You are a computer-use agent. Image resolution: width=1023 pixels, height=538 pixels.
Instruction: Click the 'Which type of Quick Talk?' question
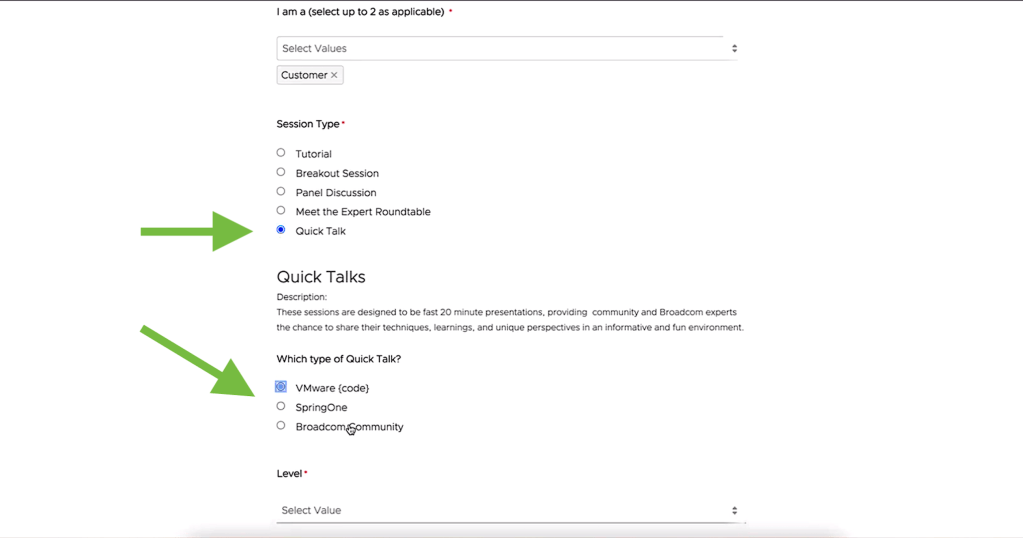click(x=339, y=359)
